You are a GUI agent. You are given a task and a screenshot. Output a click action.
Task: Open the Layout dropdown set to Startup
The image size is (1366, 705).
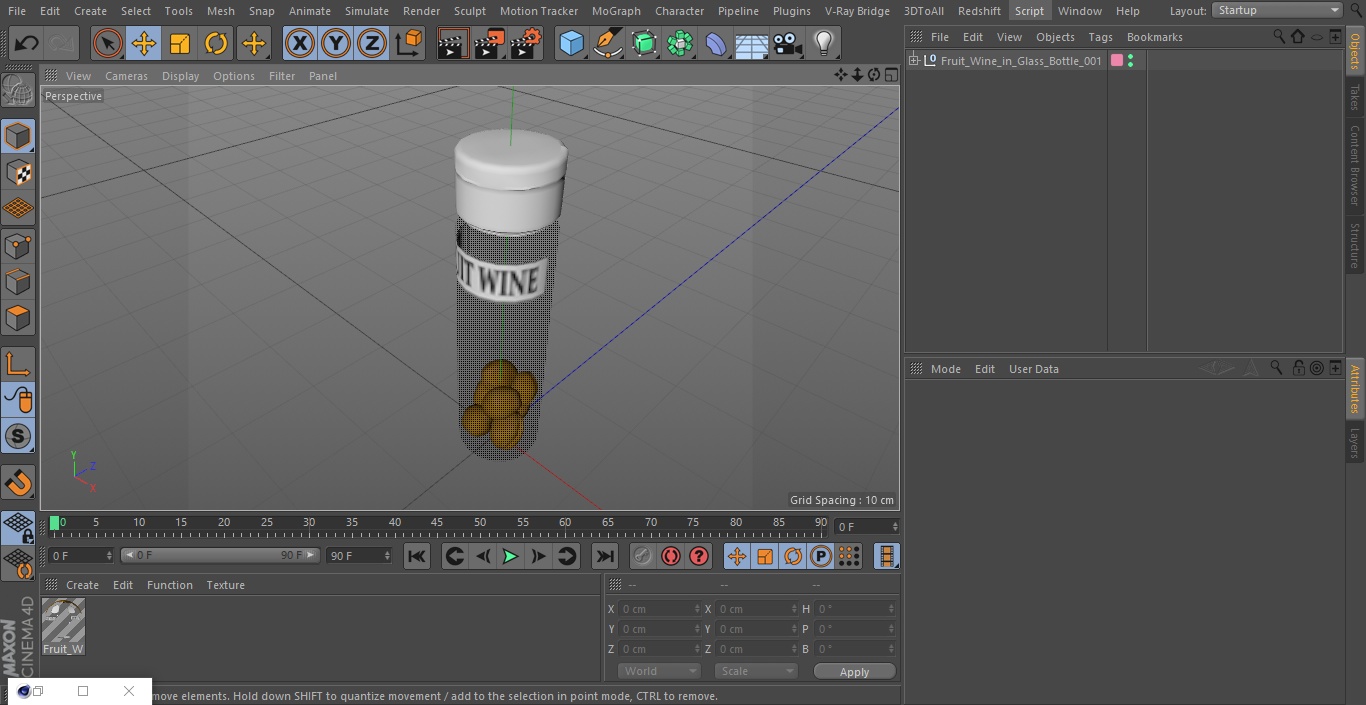tap(1277, 10)
